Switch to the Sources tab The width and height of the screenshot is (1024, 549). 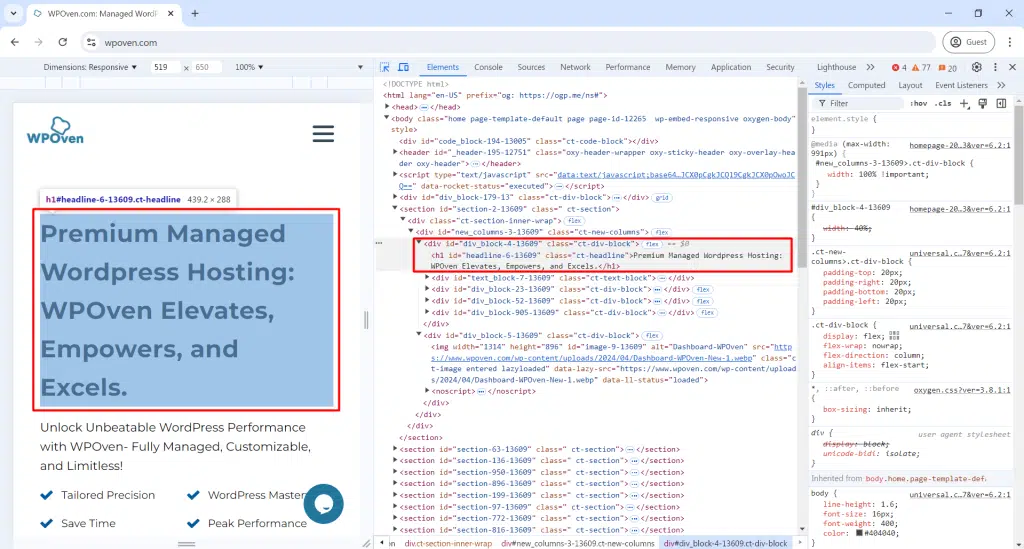point(531,67)
